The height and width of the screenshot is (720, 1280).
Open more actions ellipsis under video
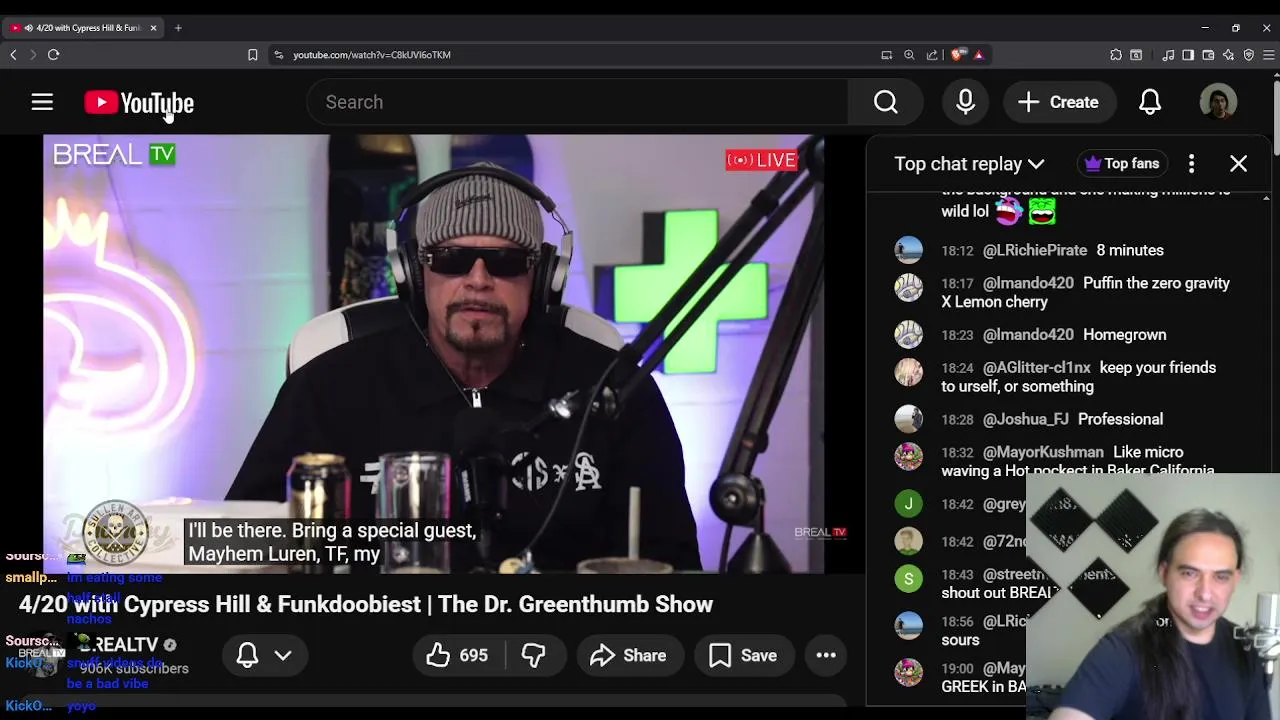826,656
